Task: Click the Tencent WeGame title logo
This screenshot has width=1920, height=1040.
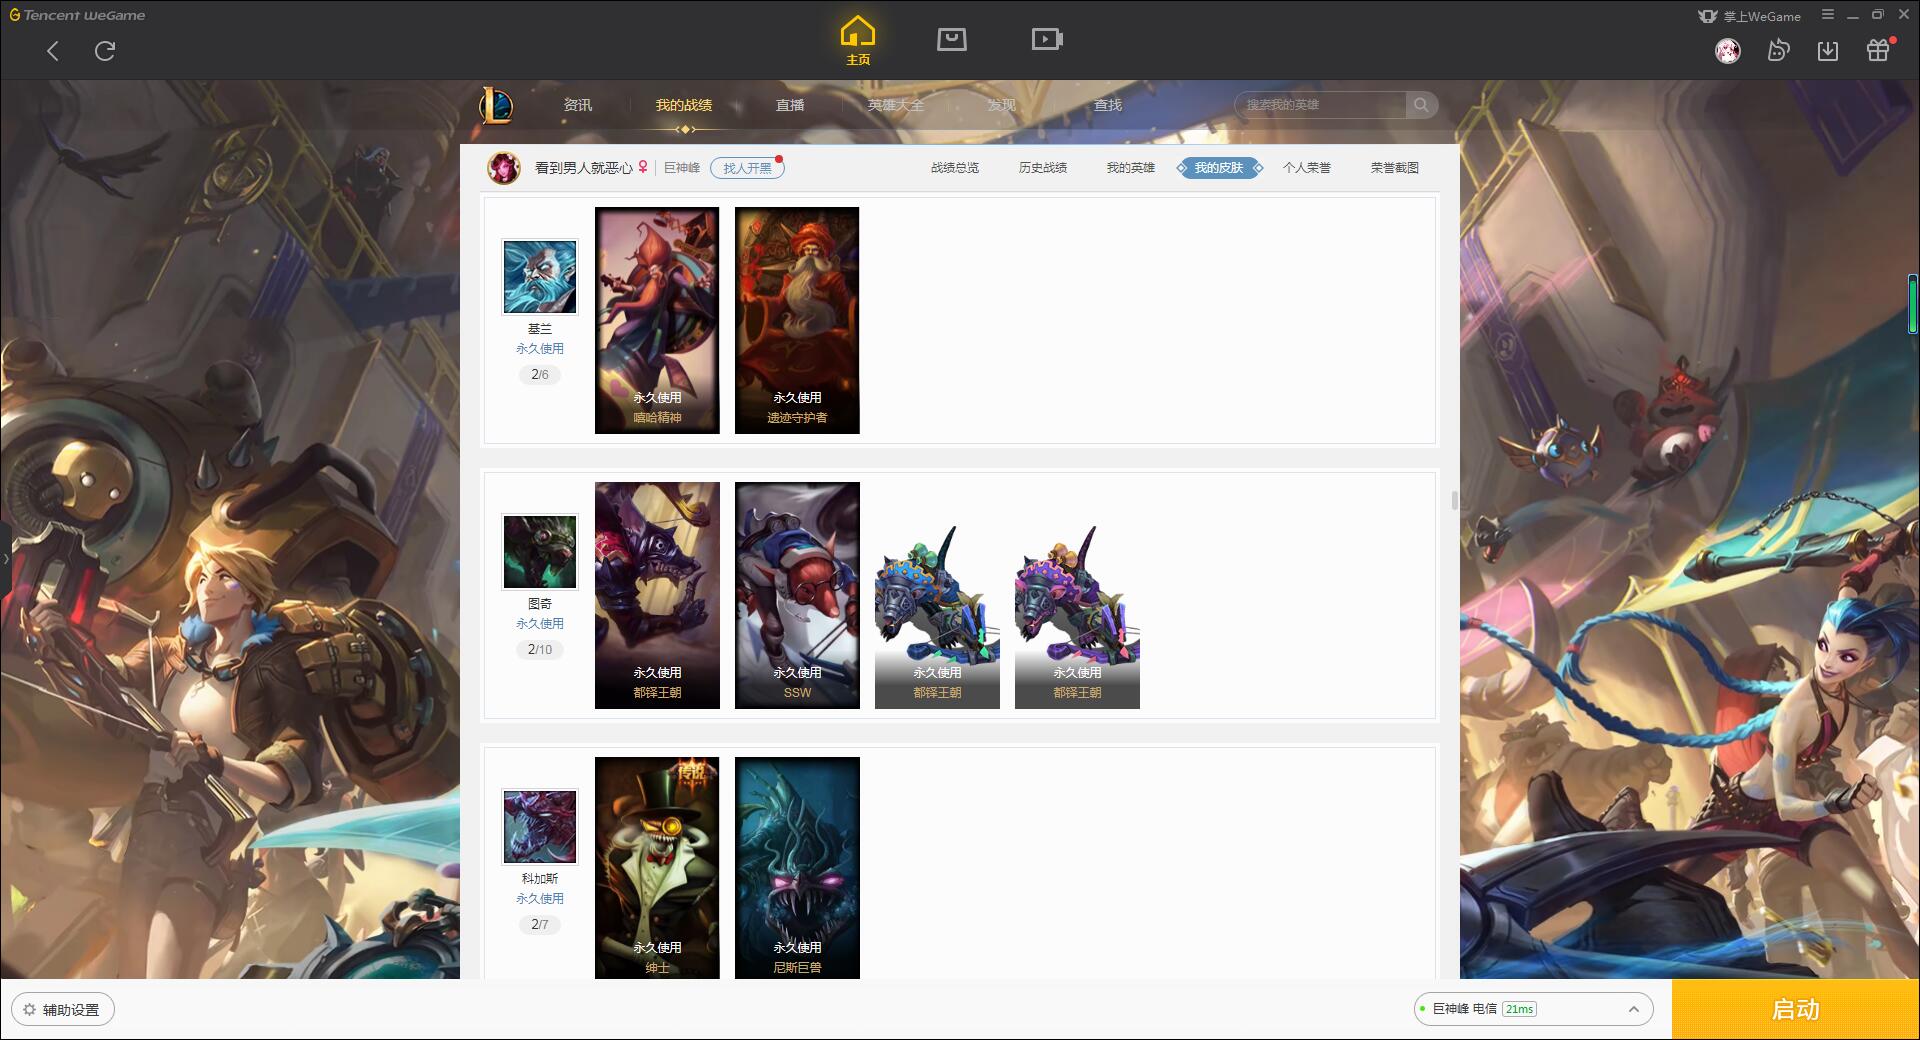Action: coord(77,15)
